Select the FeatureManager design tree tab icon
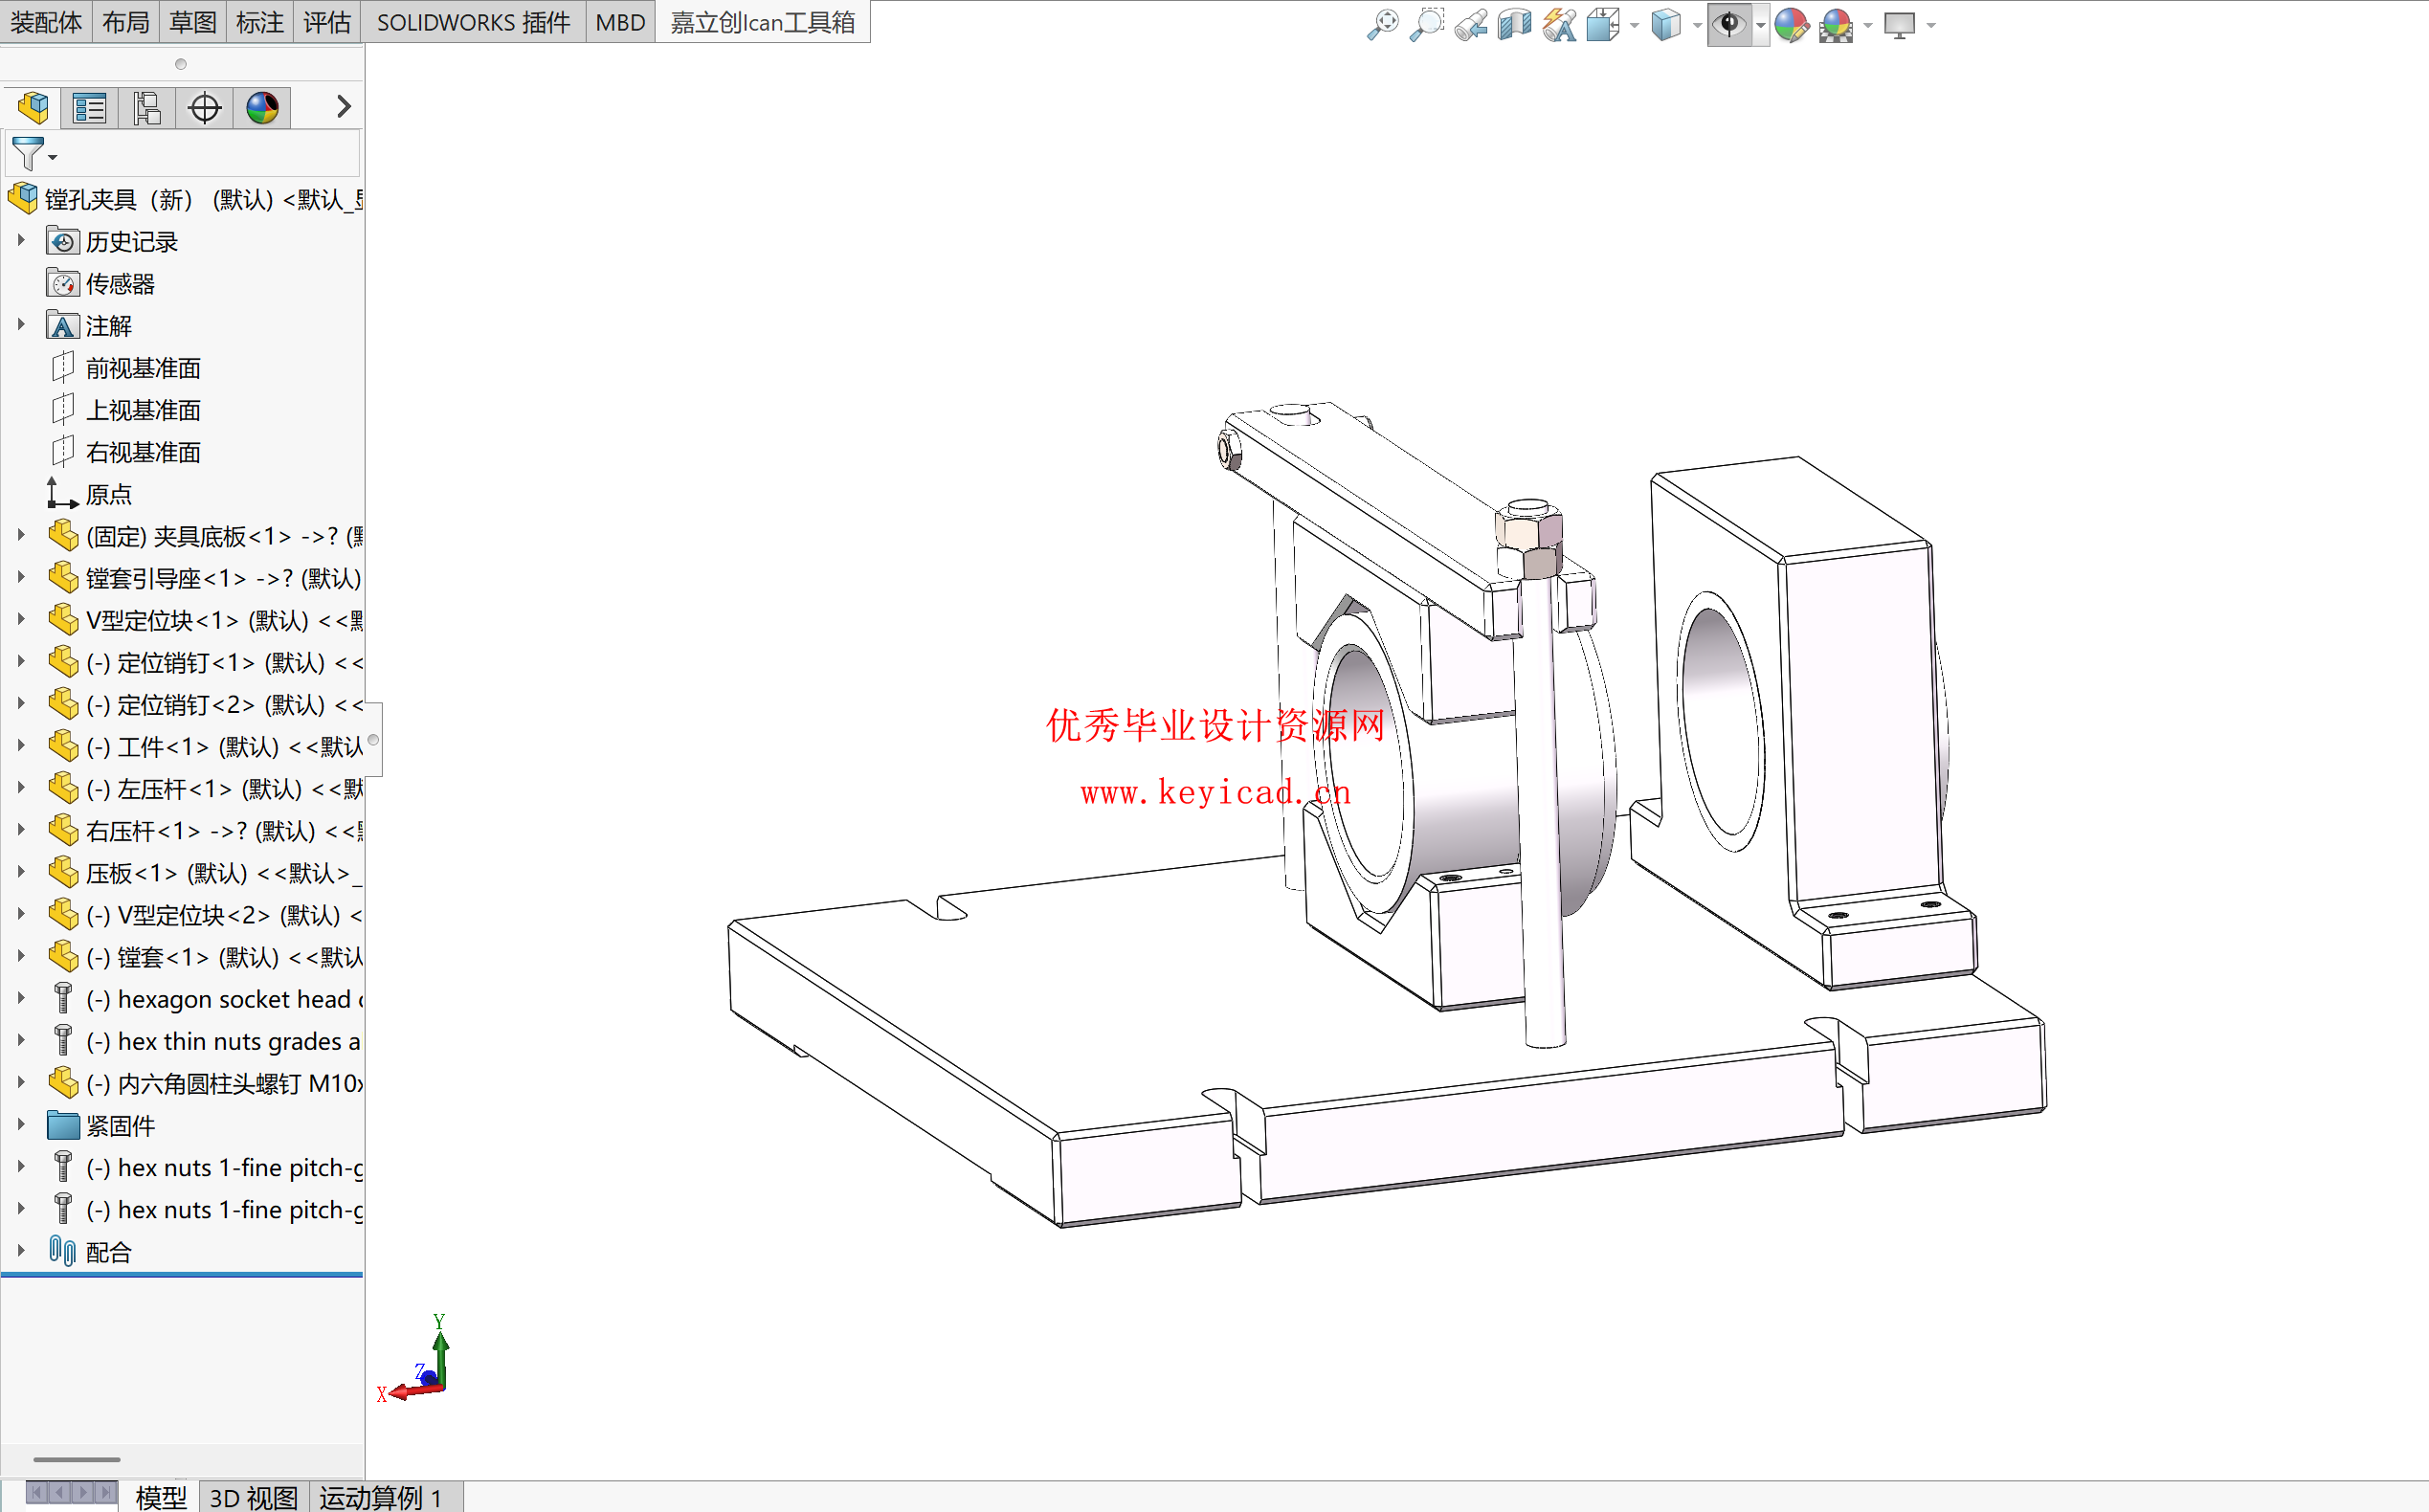This screenshot has width=2429, height=1512. [x=33, y=107]
